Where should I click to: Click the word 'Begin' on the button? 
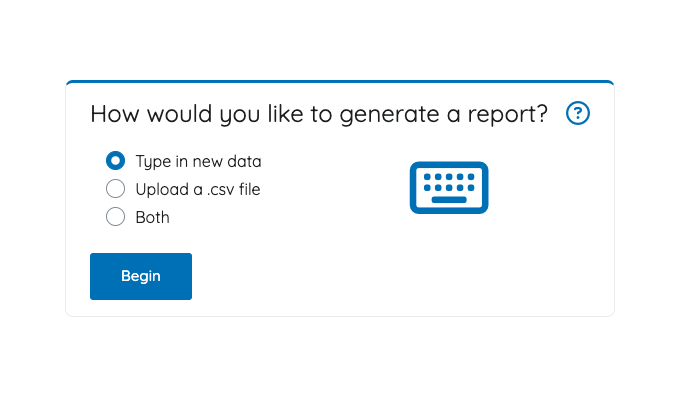click(141, 276)
